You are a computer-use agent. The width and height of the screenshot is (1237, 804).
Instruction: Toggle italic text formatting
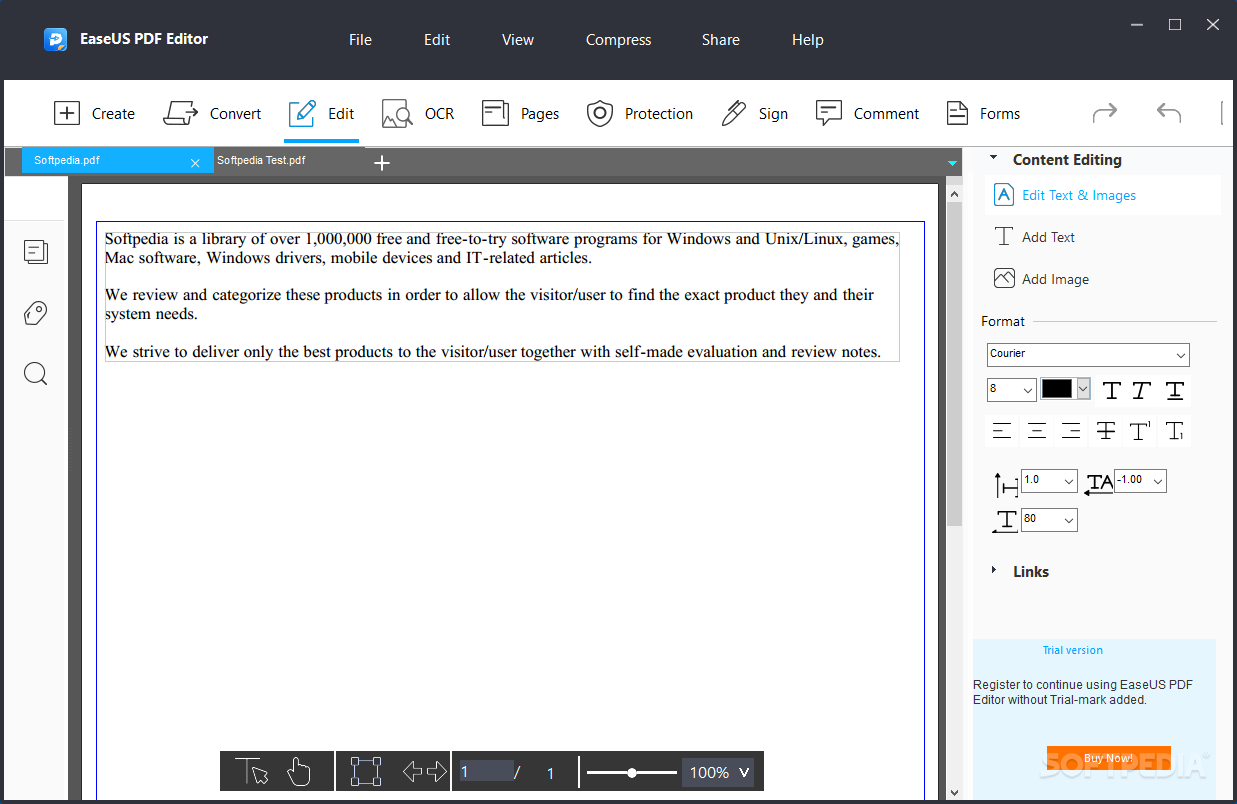point(1142,390)
